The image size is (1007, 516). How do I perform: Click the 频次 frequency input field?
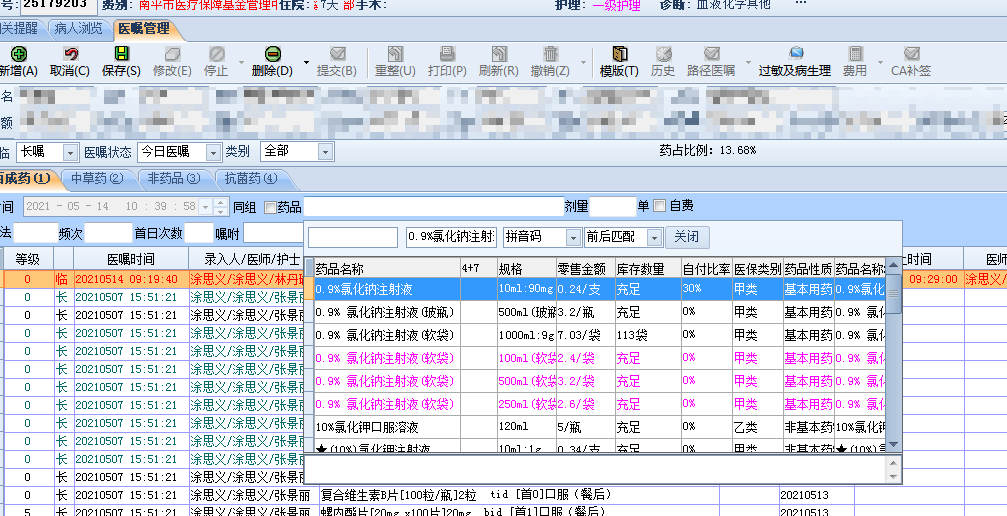(108, 233)
